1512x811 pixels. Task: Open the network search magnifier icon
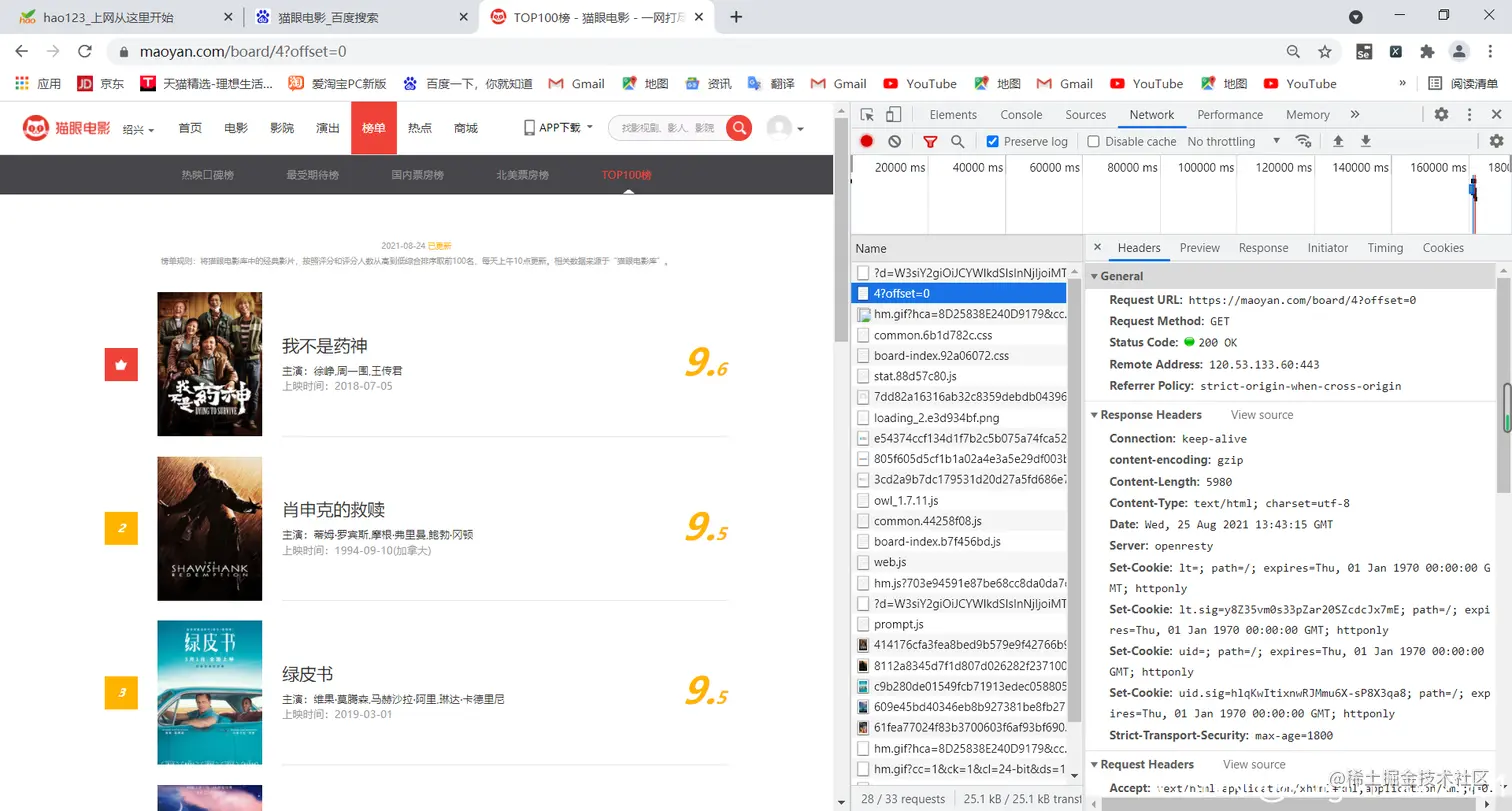tap(958, 141)
